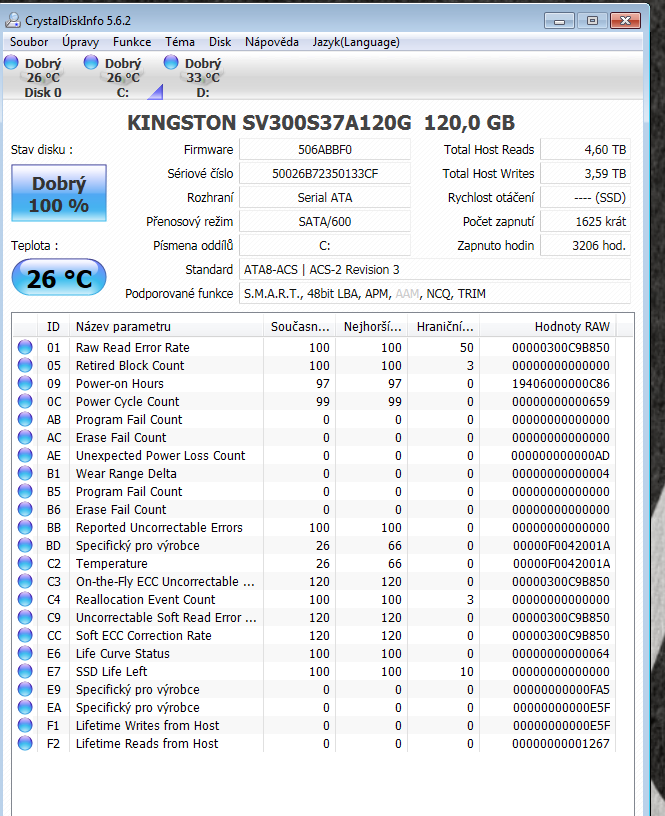The height and width of the screenshot is (816, 665).
Task: Click RAW value 00000000001267
Action: click(x=560, y=743)
